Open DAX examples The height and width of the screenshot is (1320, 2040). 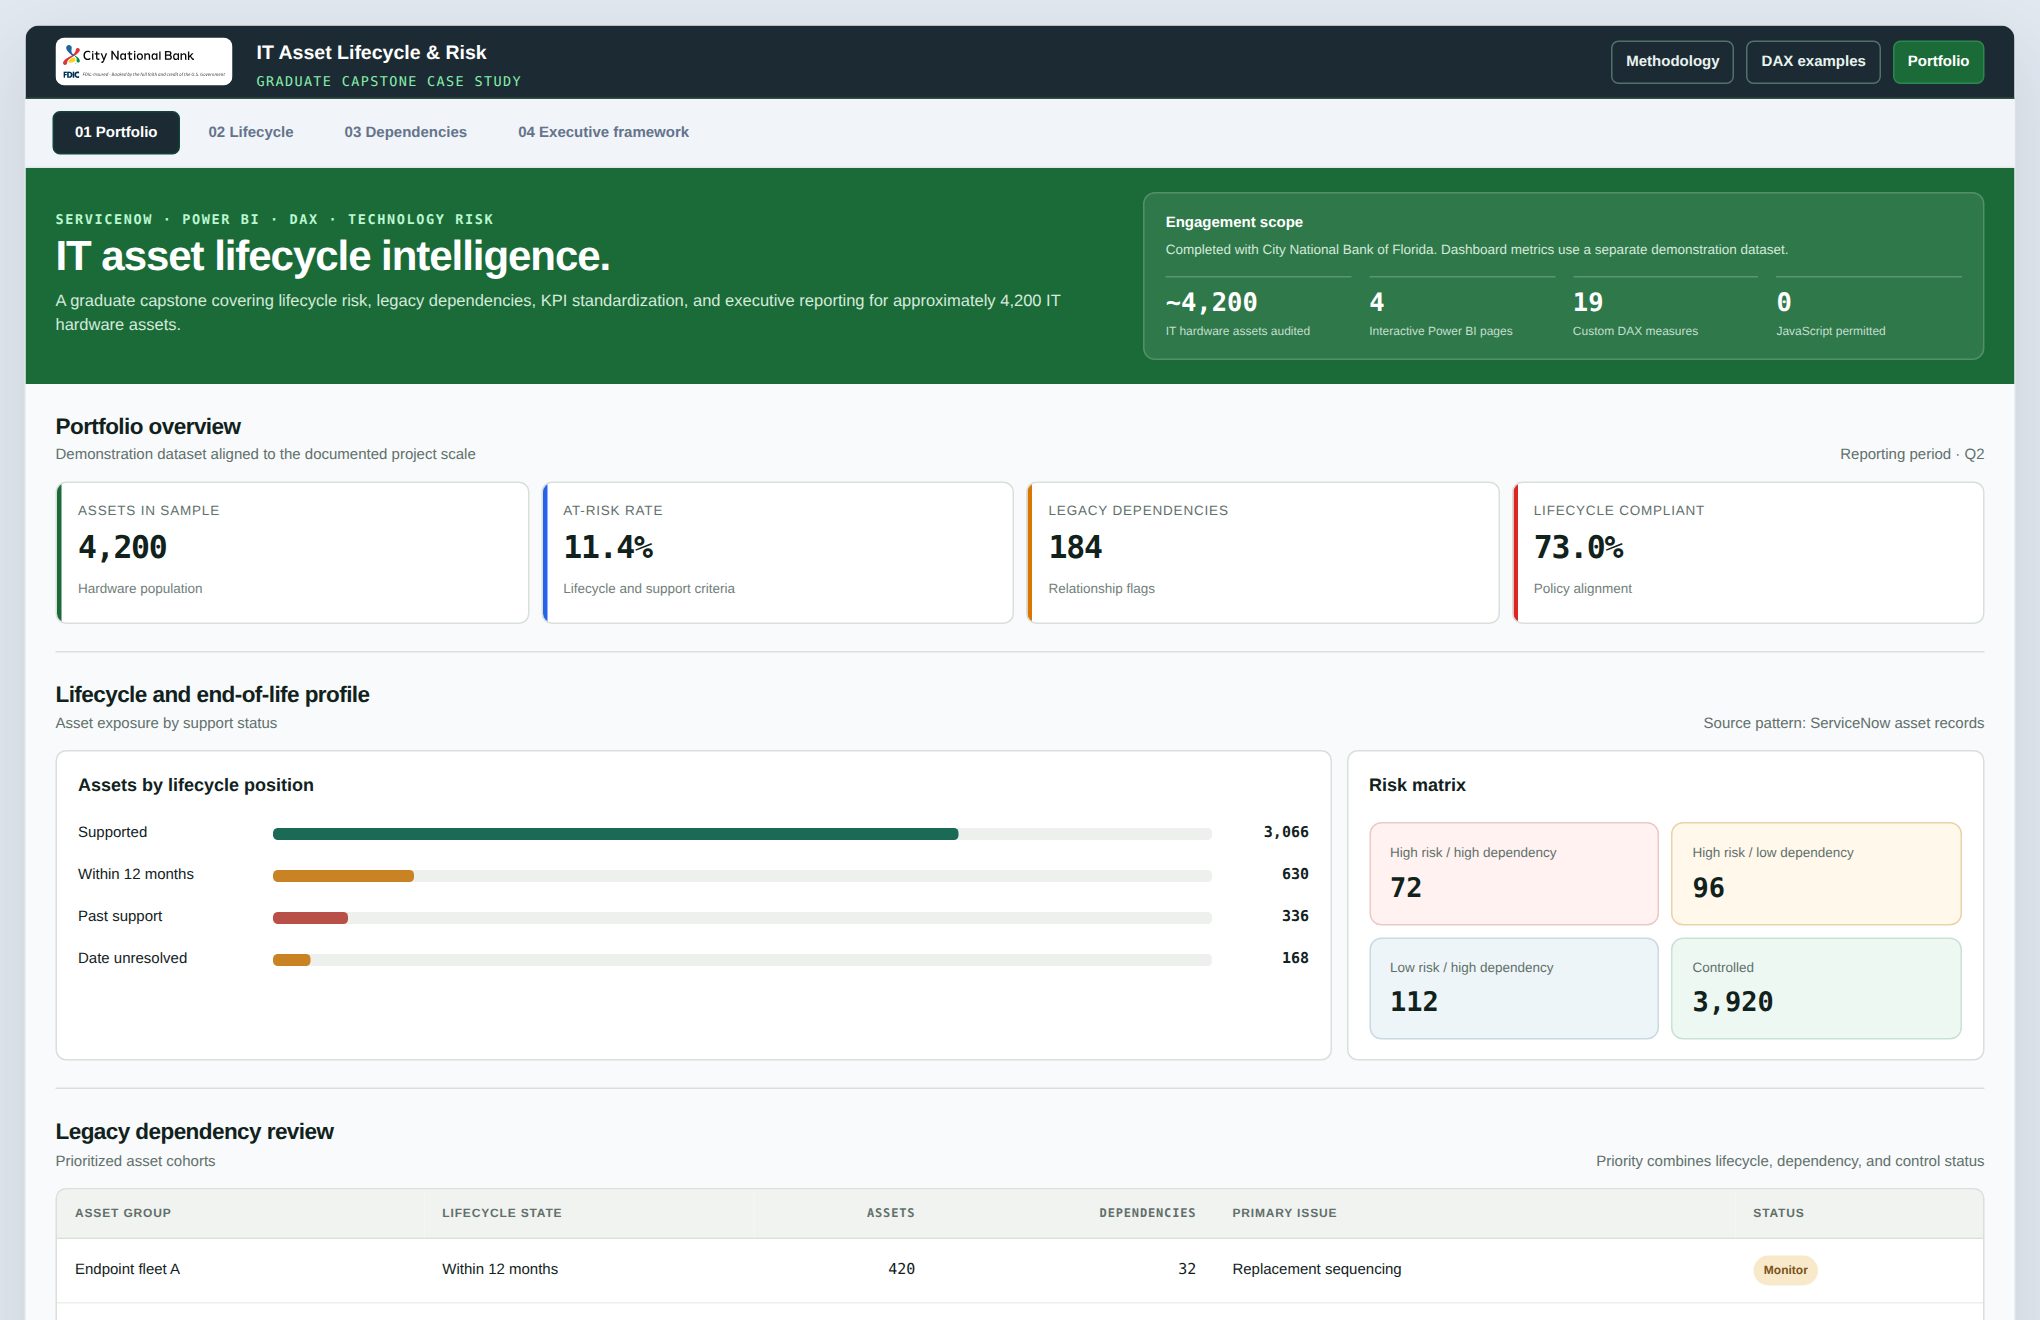pos(1813,62)
